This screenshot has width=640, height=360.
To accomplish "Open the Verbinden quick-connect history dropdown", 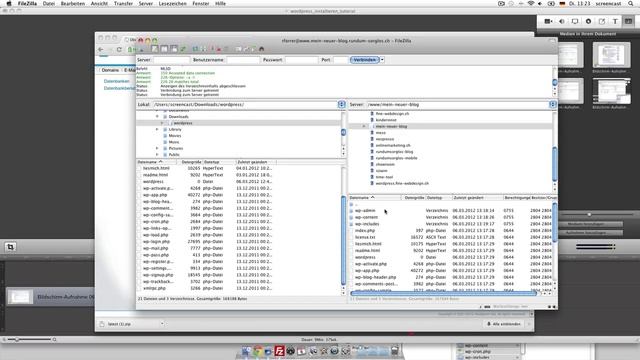I will tap(382, 60).
